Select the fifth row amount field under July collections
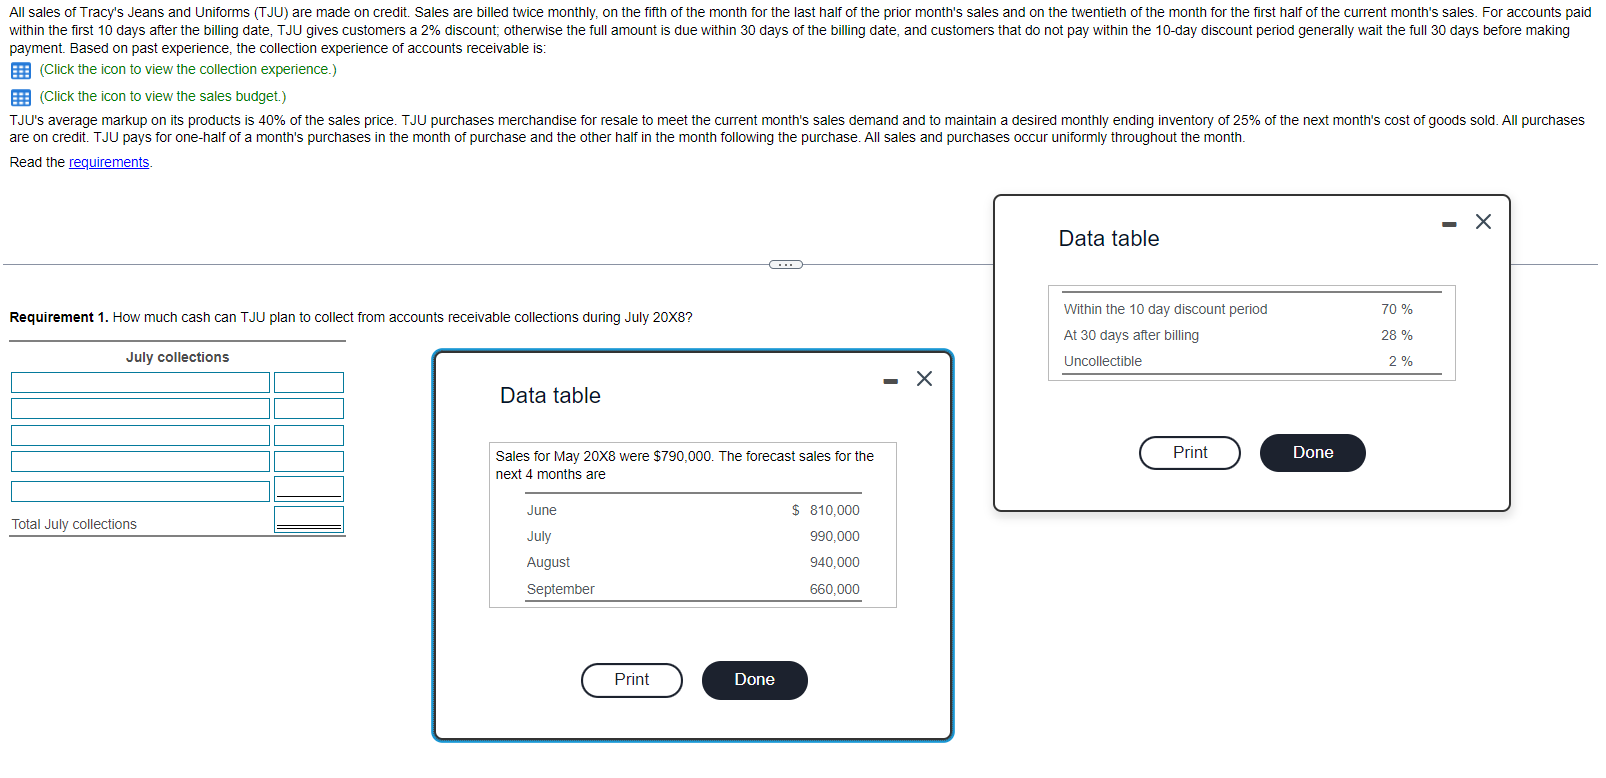1606x778 pixels. click(x=309, y=489)
